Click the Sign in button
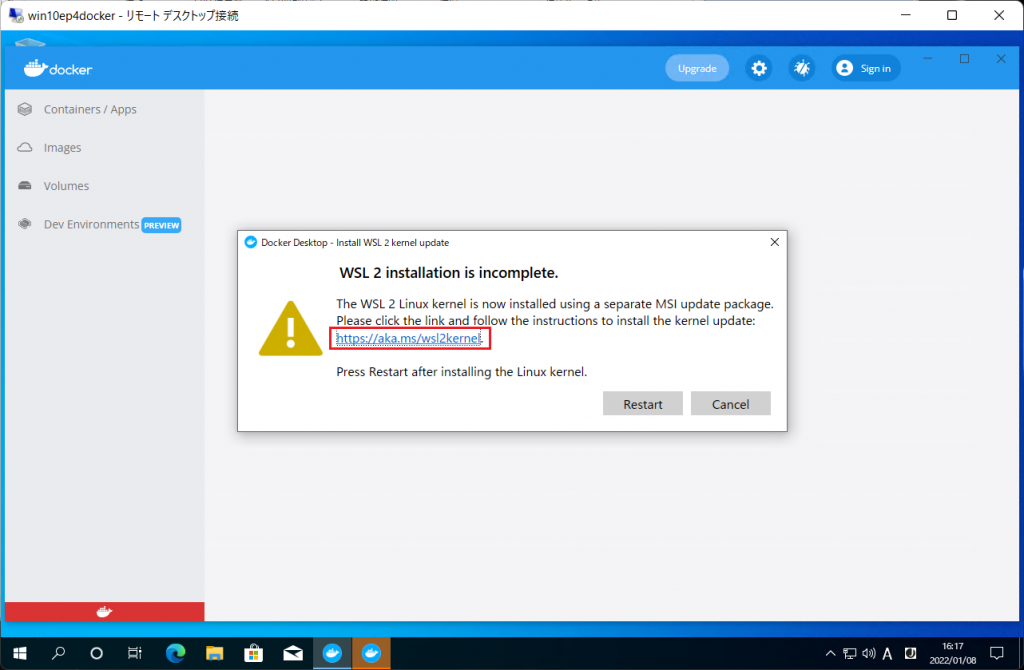This screenshot has height=670, width=1024. click(866, 68)
